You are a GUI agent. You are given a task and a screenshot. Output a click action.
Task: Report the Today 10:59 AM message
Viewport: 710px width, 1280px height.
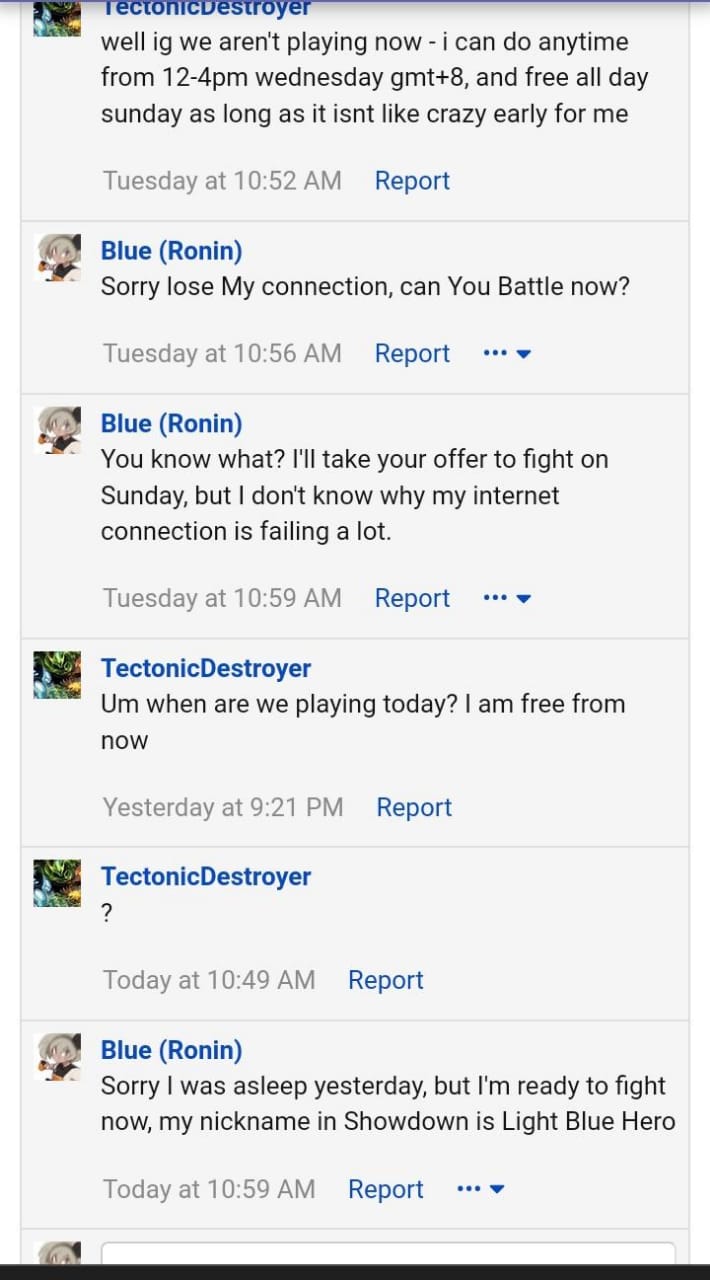pos(386,1190)
